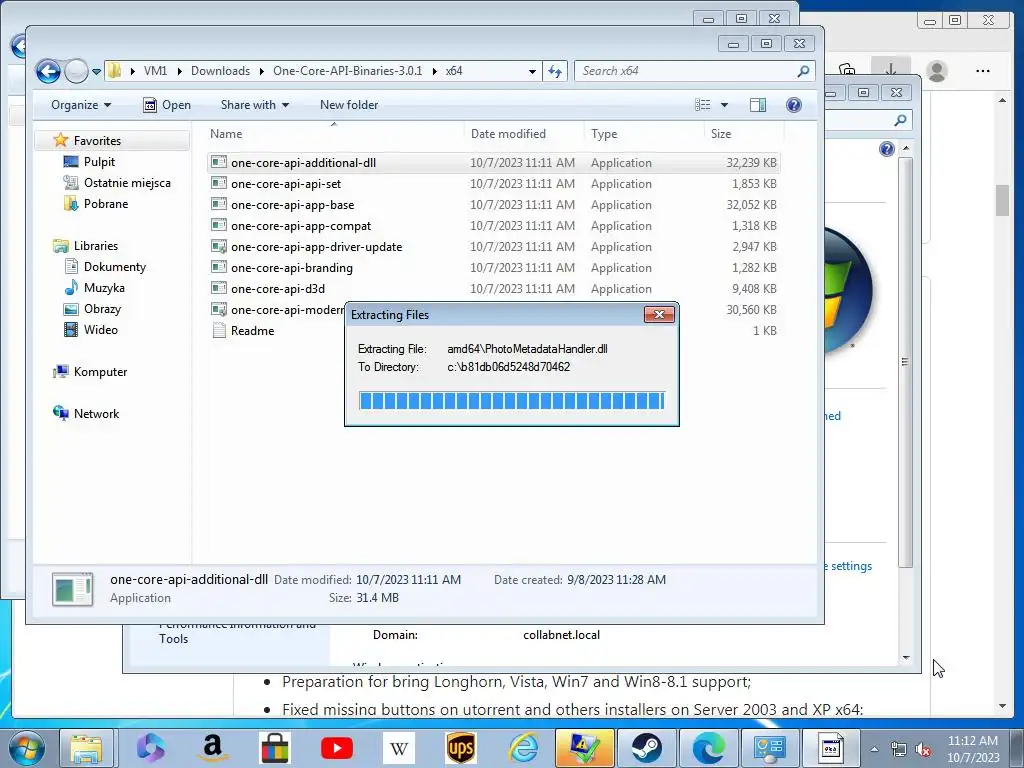
Task: Click the extraction progress bar
Action: click(x=512, y=400)
